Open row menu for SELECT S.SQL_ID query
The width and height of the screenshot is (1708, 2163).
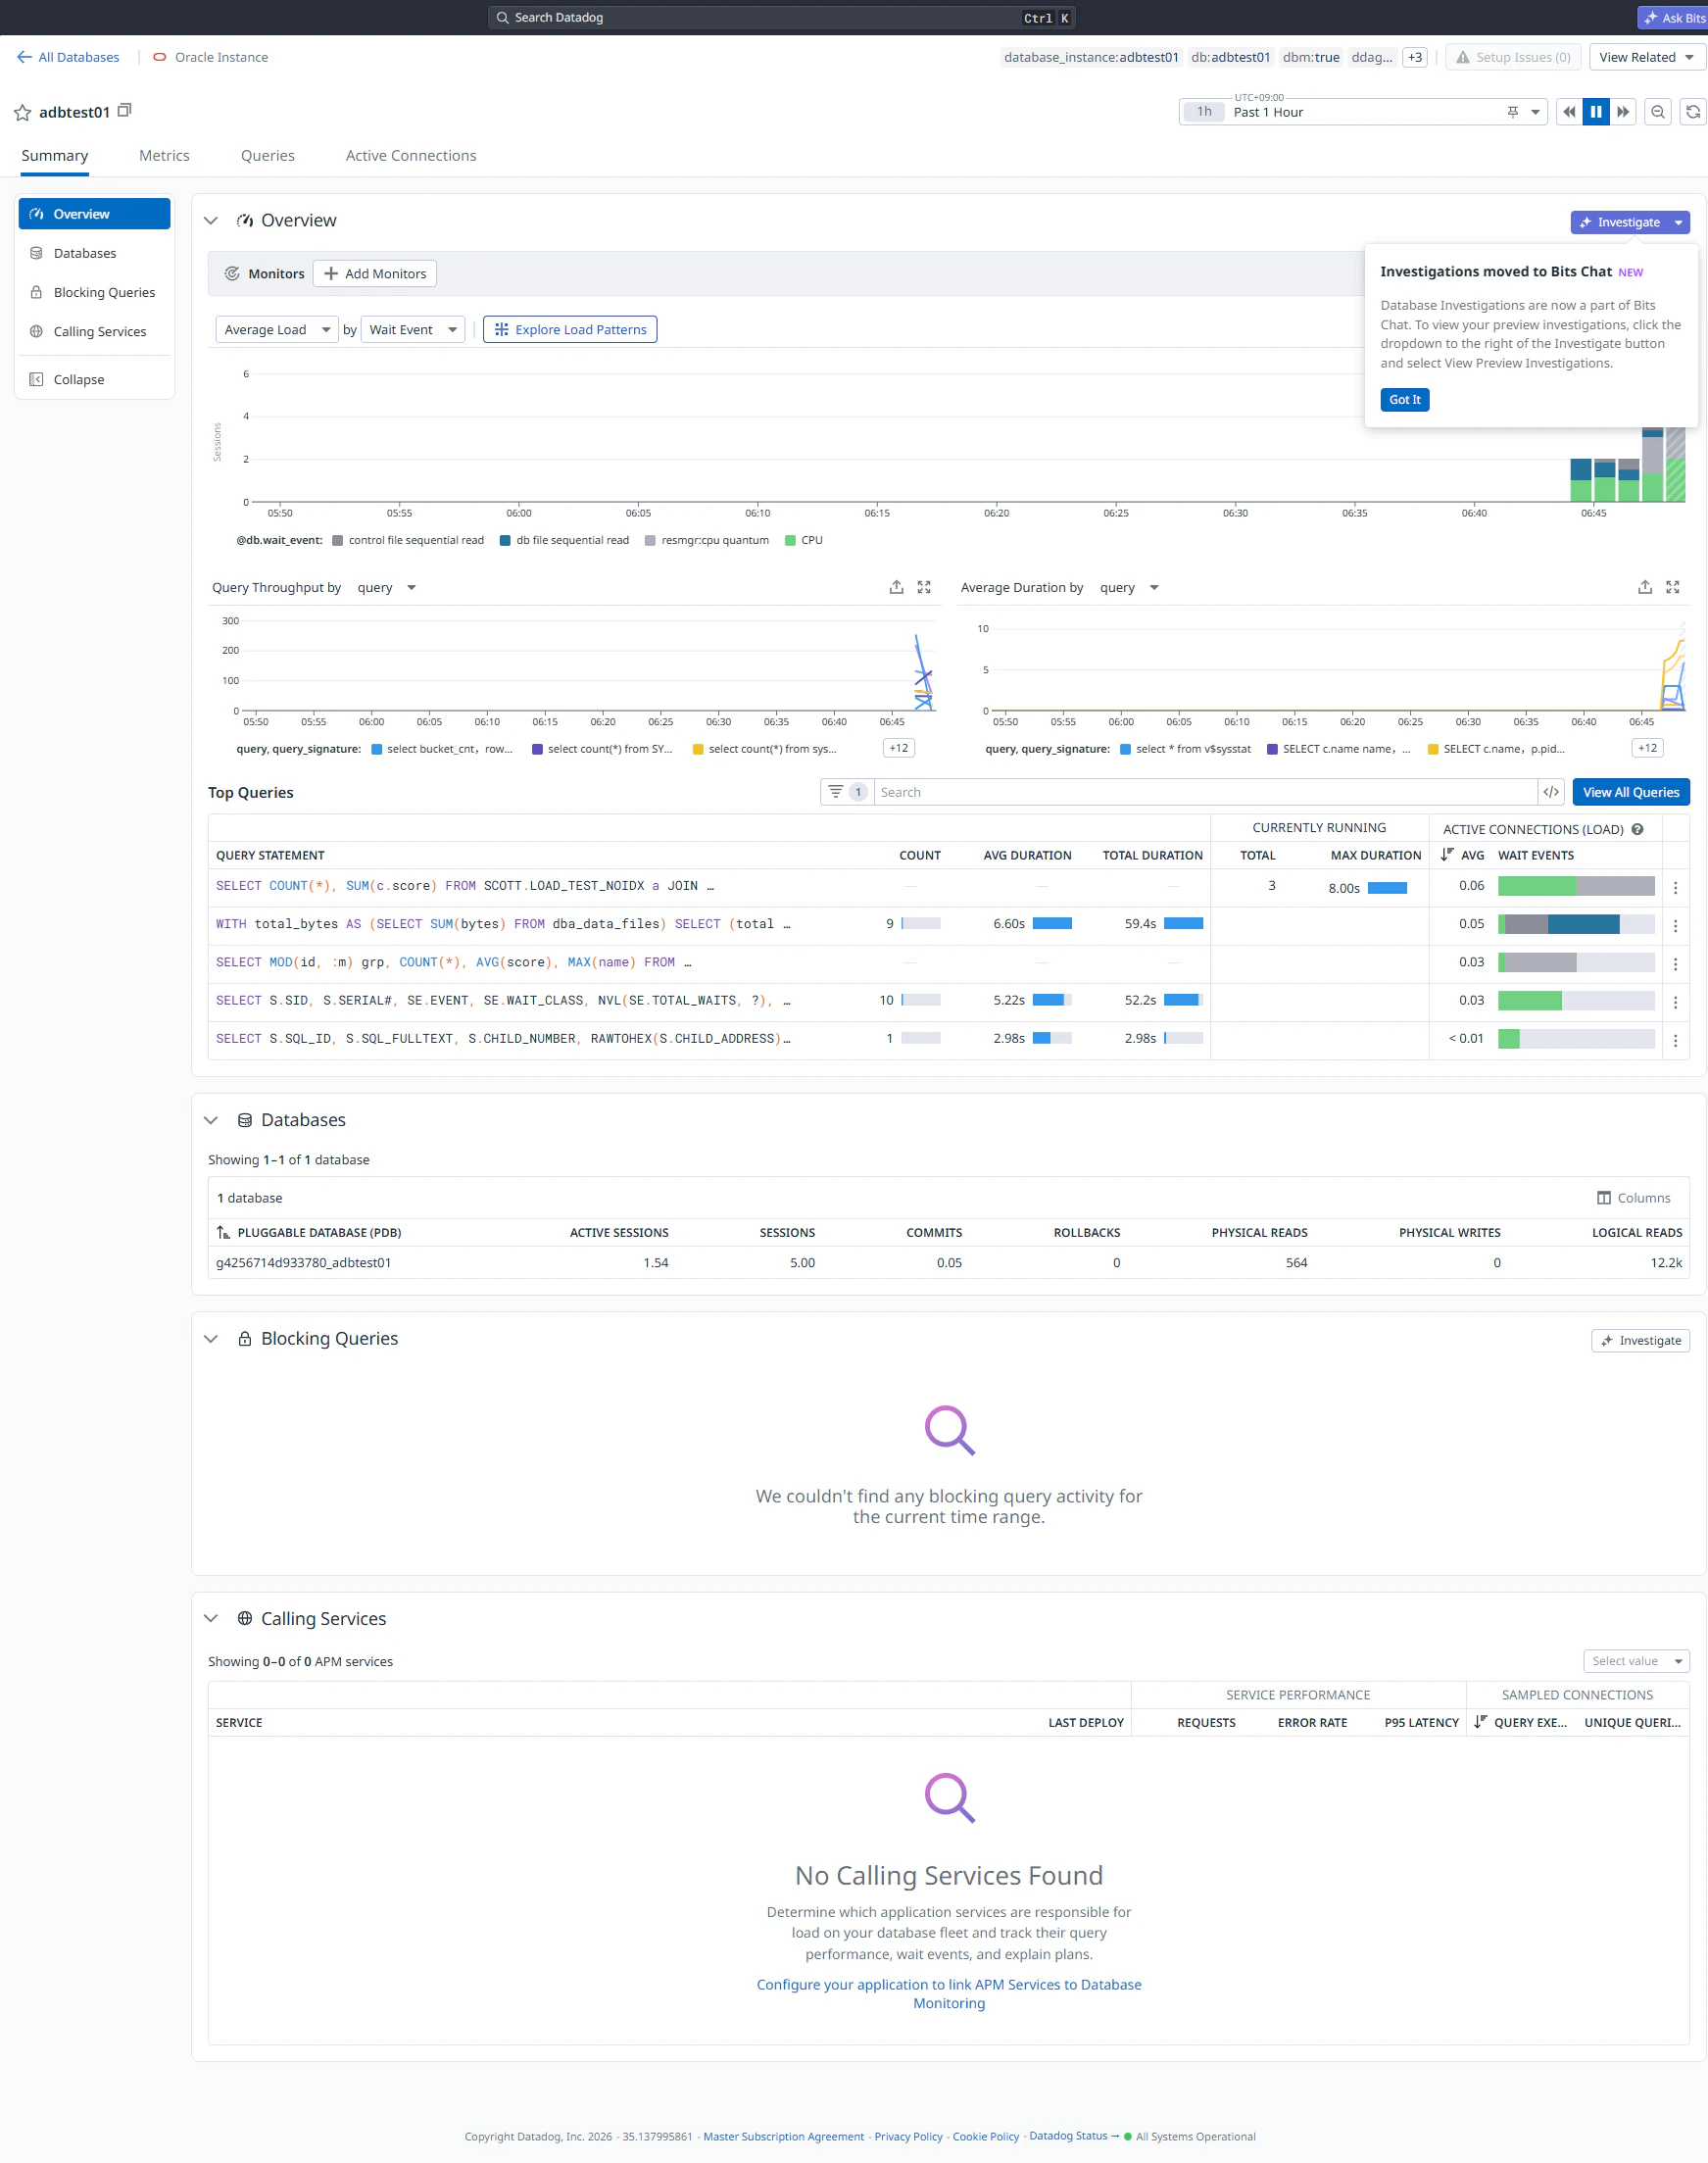click(x=1676, y=1041)
